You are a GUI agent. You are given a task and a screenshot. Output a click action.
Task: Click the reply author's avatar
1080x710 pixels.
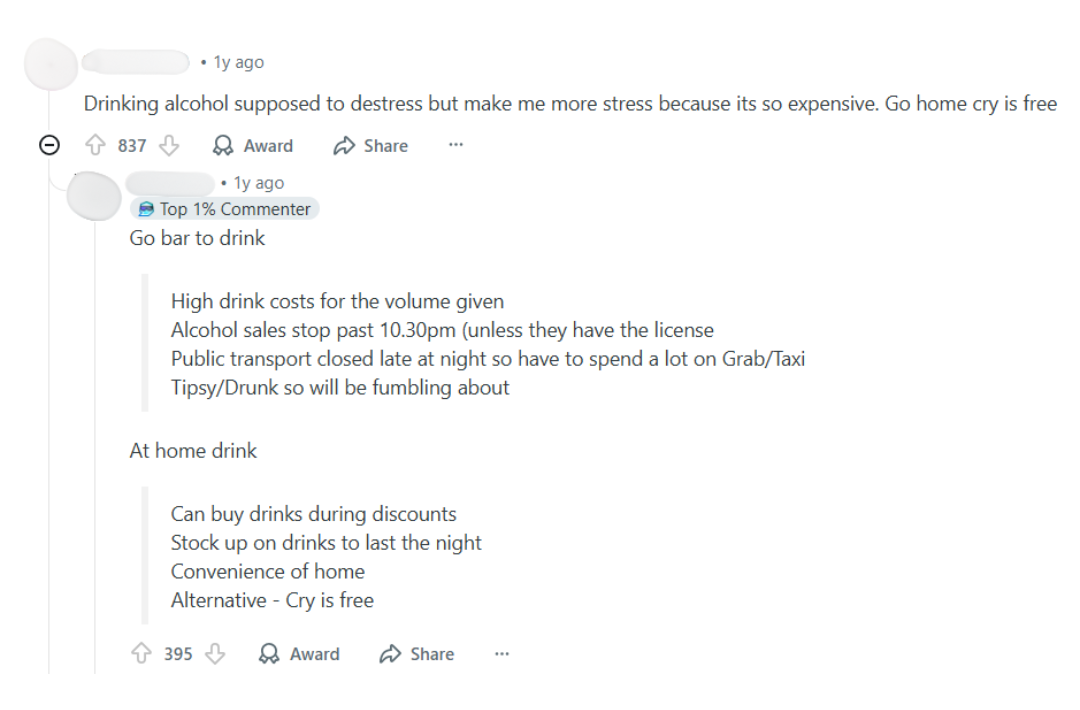point(94,196)
